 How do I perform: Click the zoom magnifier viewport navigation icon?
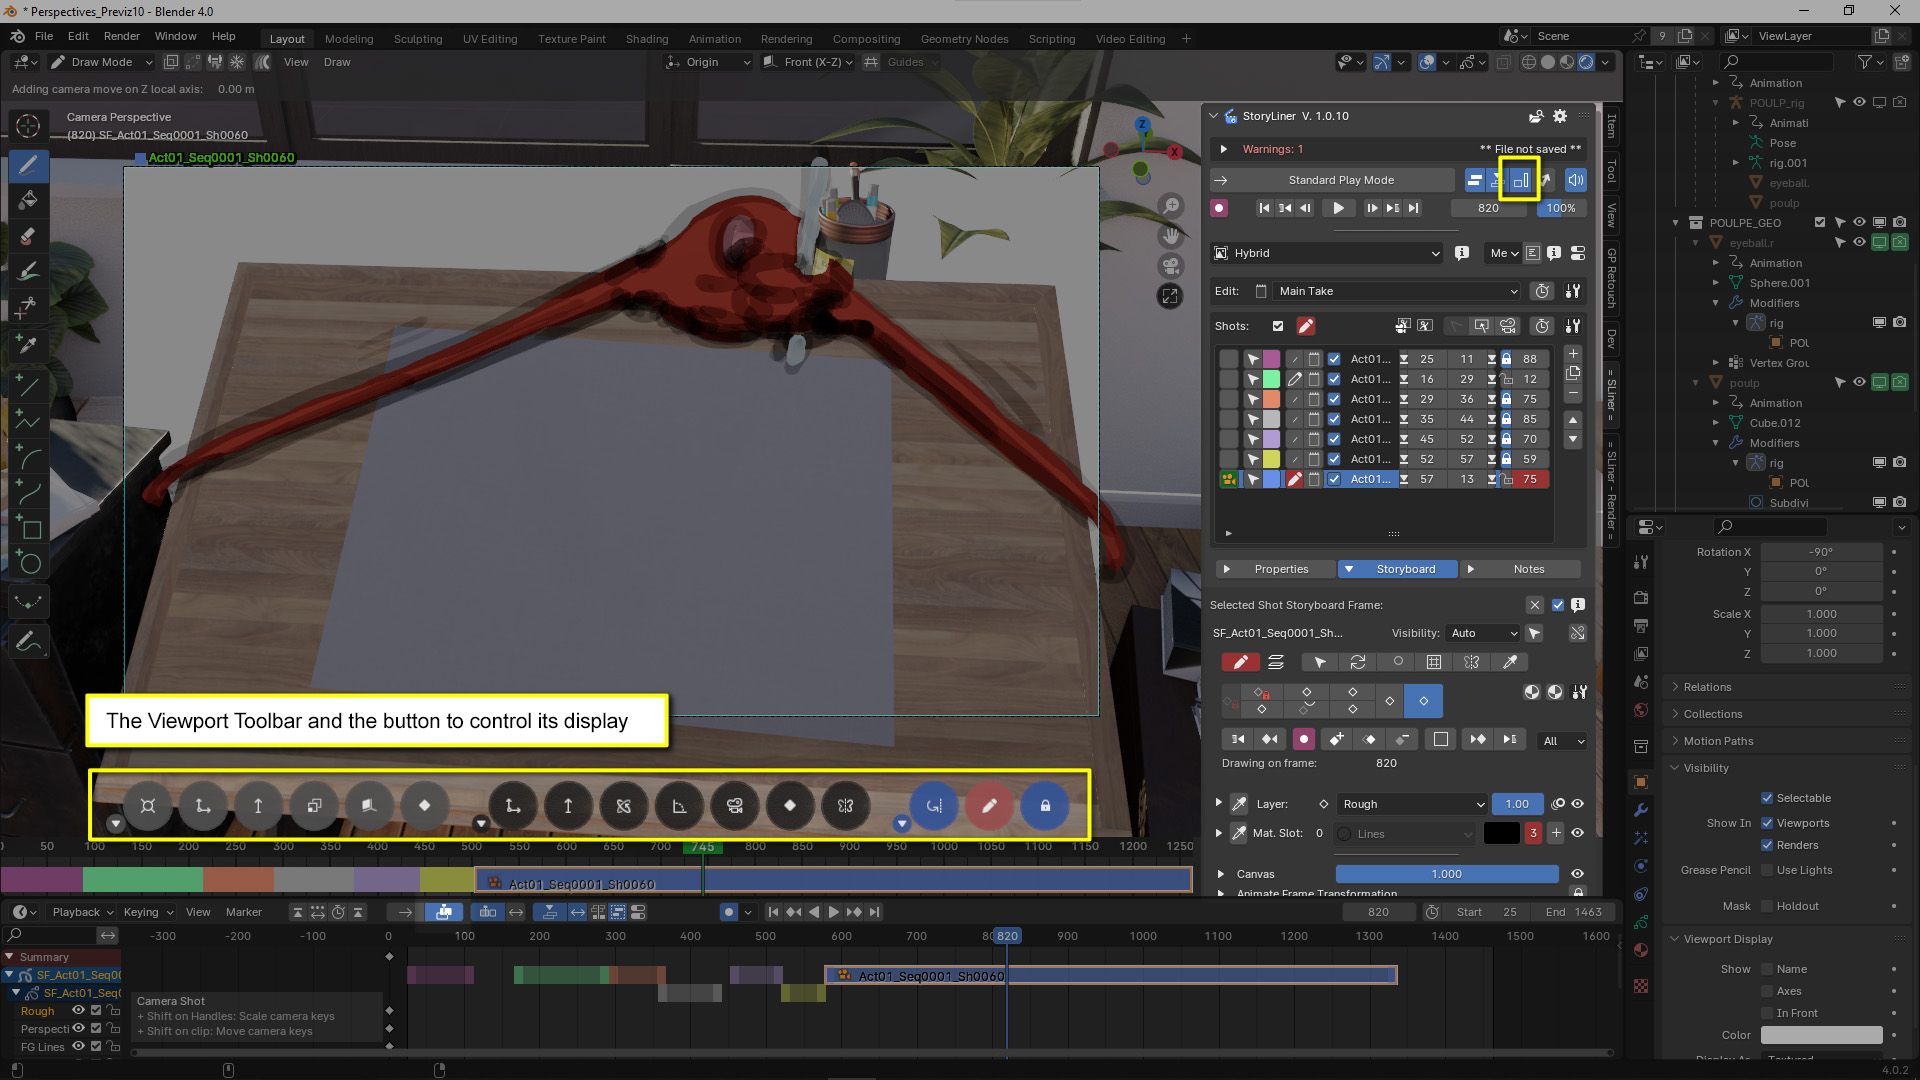tap(1170, 206)
